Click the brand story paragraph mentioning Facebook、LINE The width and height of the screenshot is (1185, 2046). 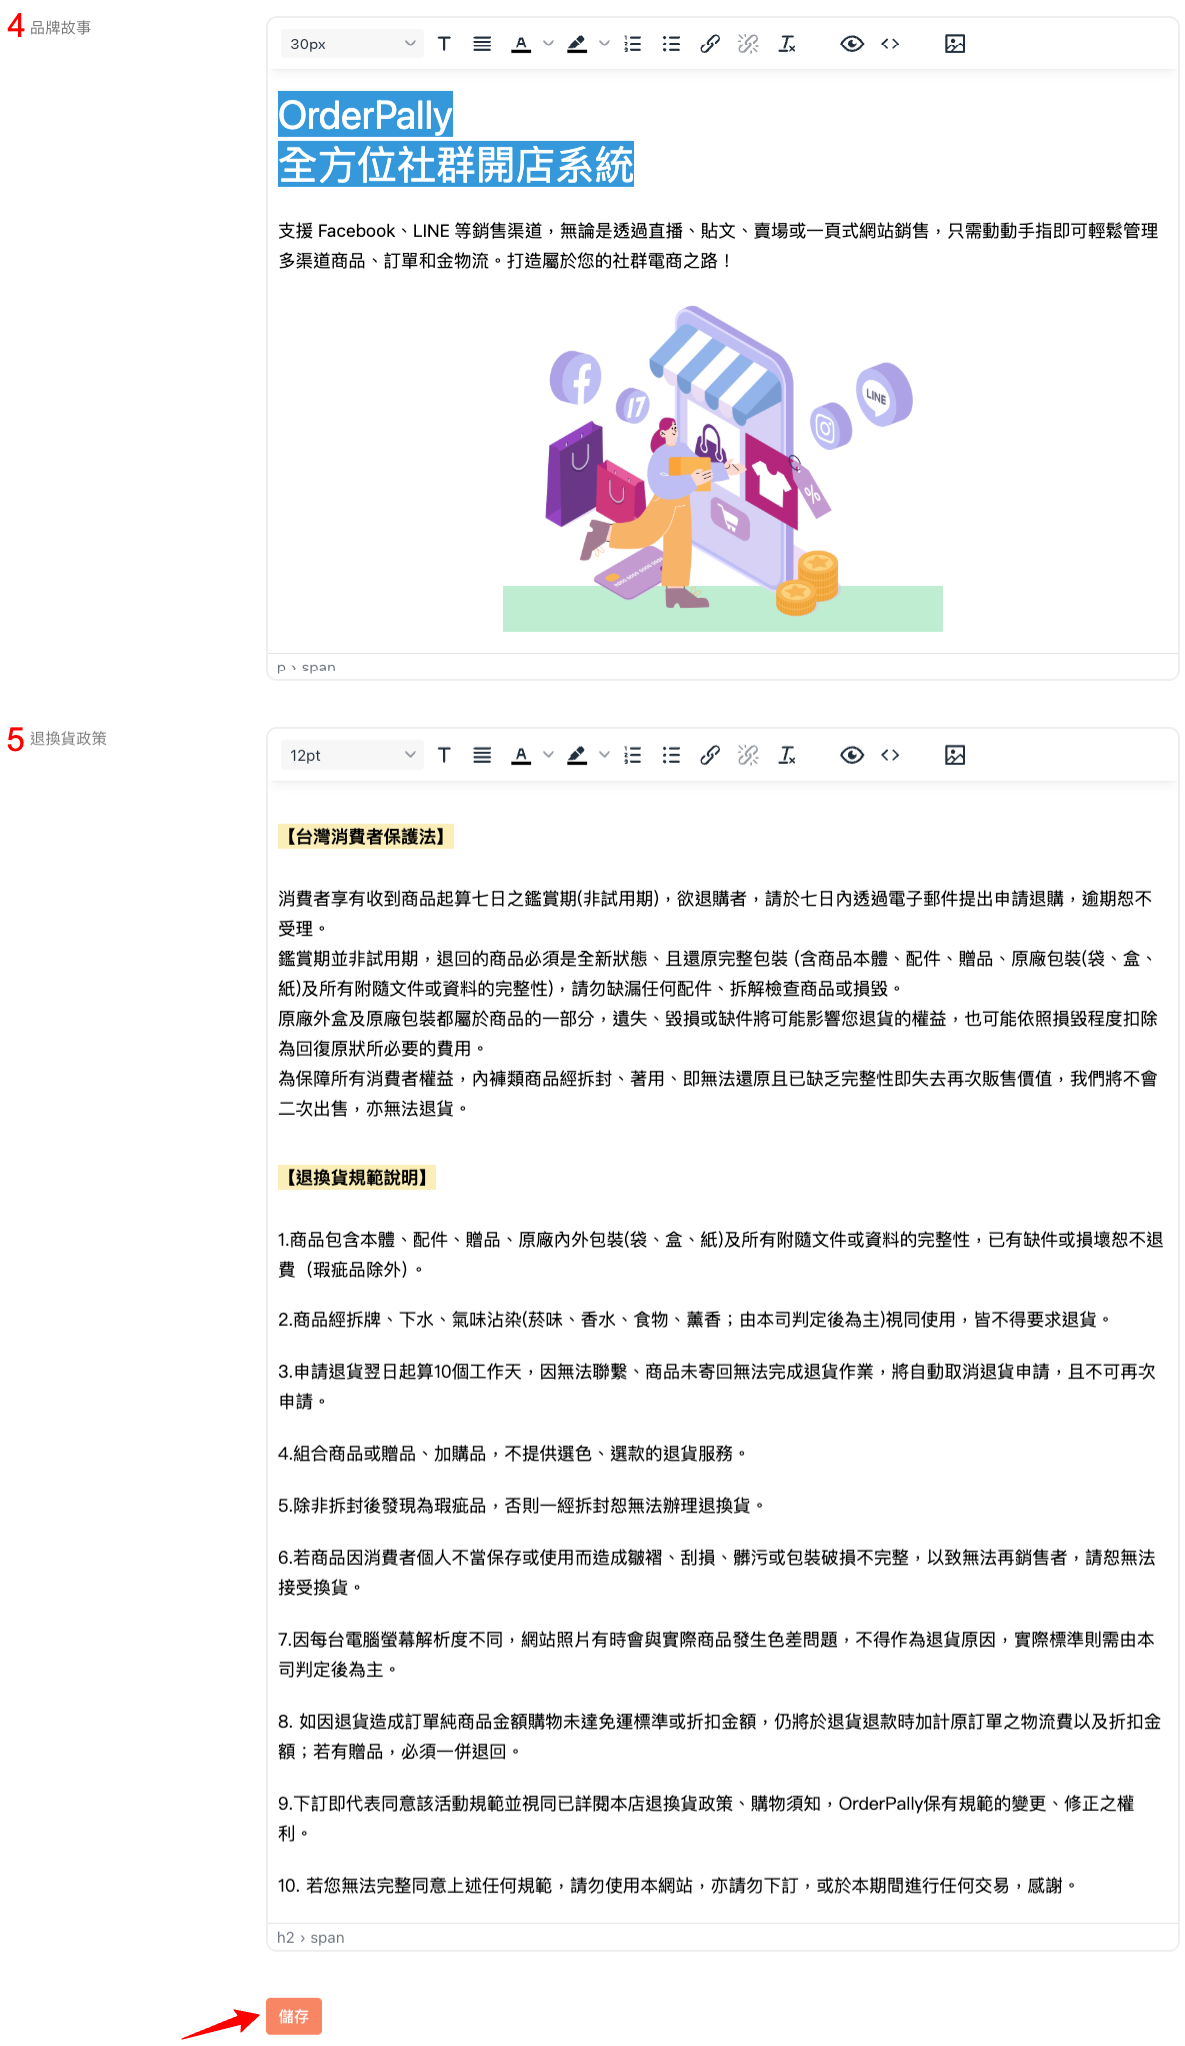pos(718,246)
